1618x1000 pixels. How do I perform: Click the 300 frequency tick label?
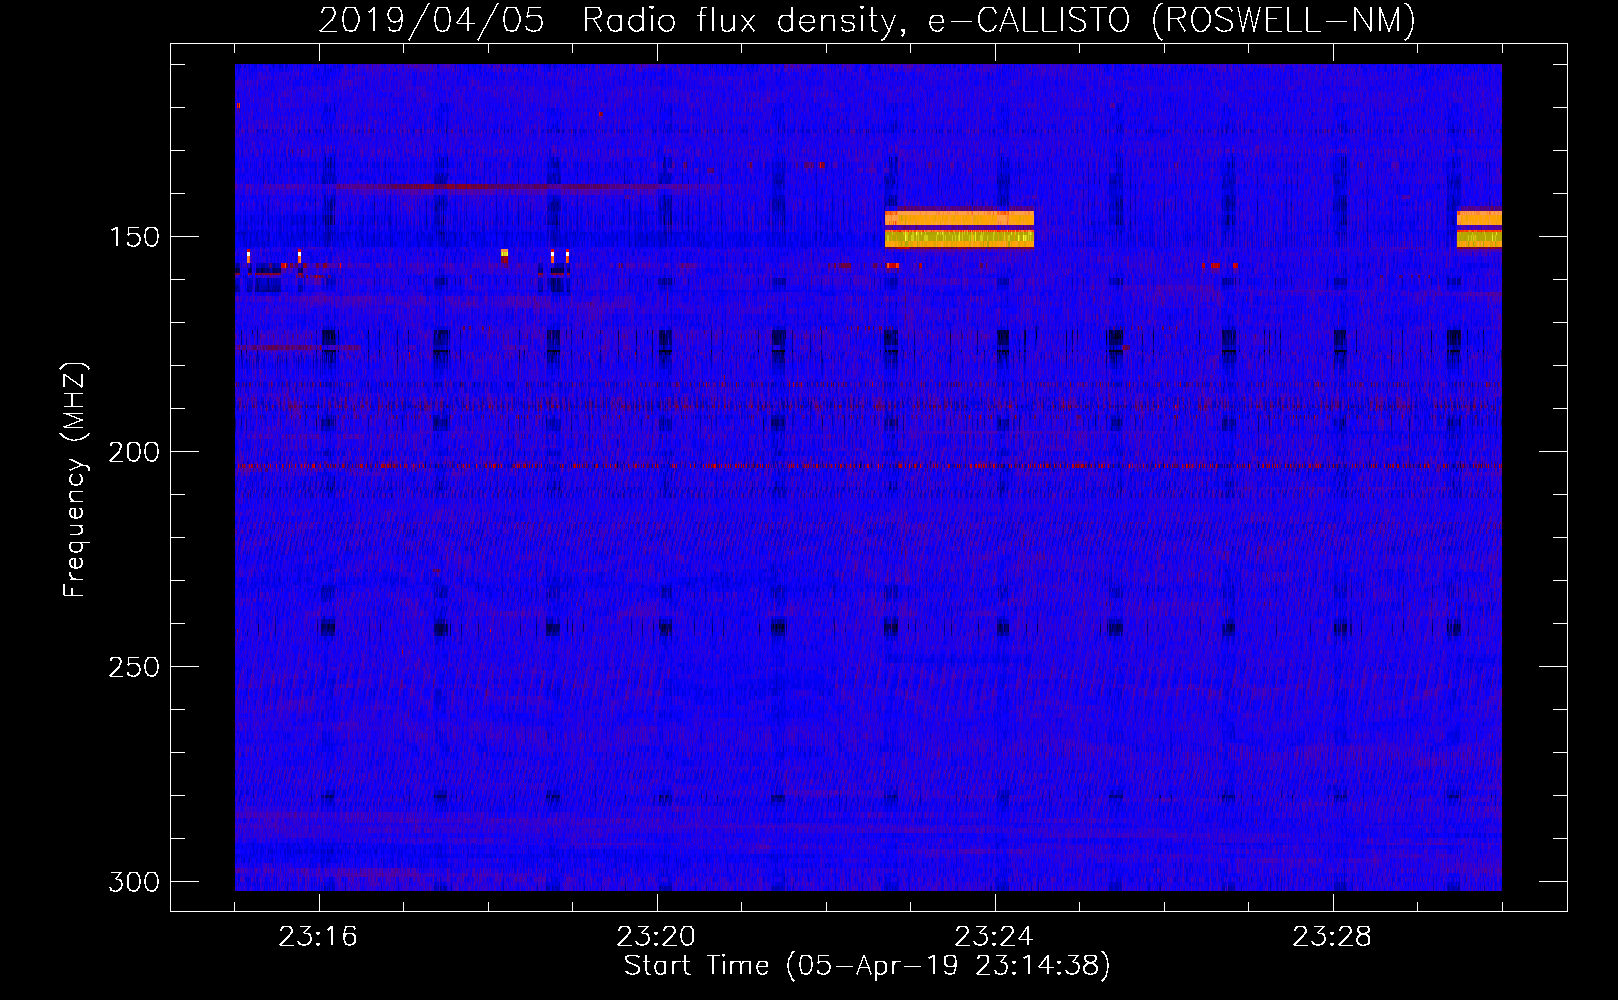[134, 882]
